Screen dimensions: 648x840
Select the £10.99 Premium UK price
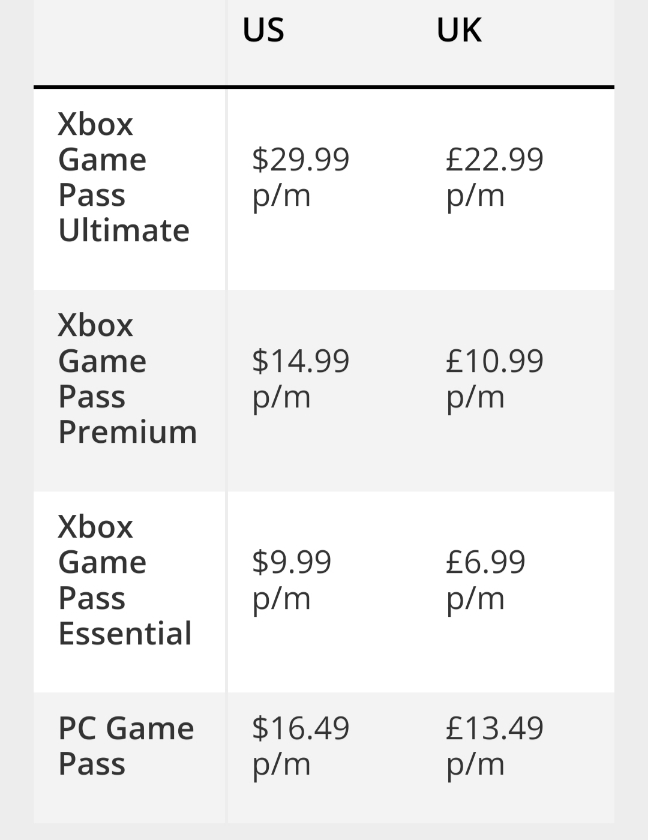[494, 361]
